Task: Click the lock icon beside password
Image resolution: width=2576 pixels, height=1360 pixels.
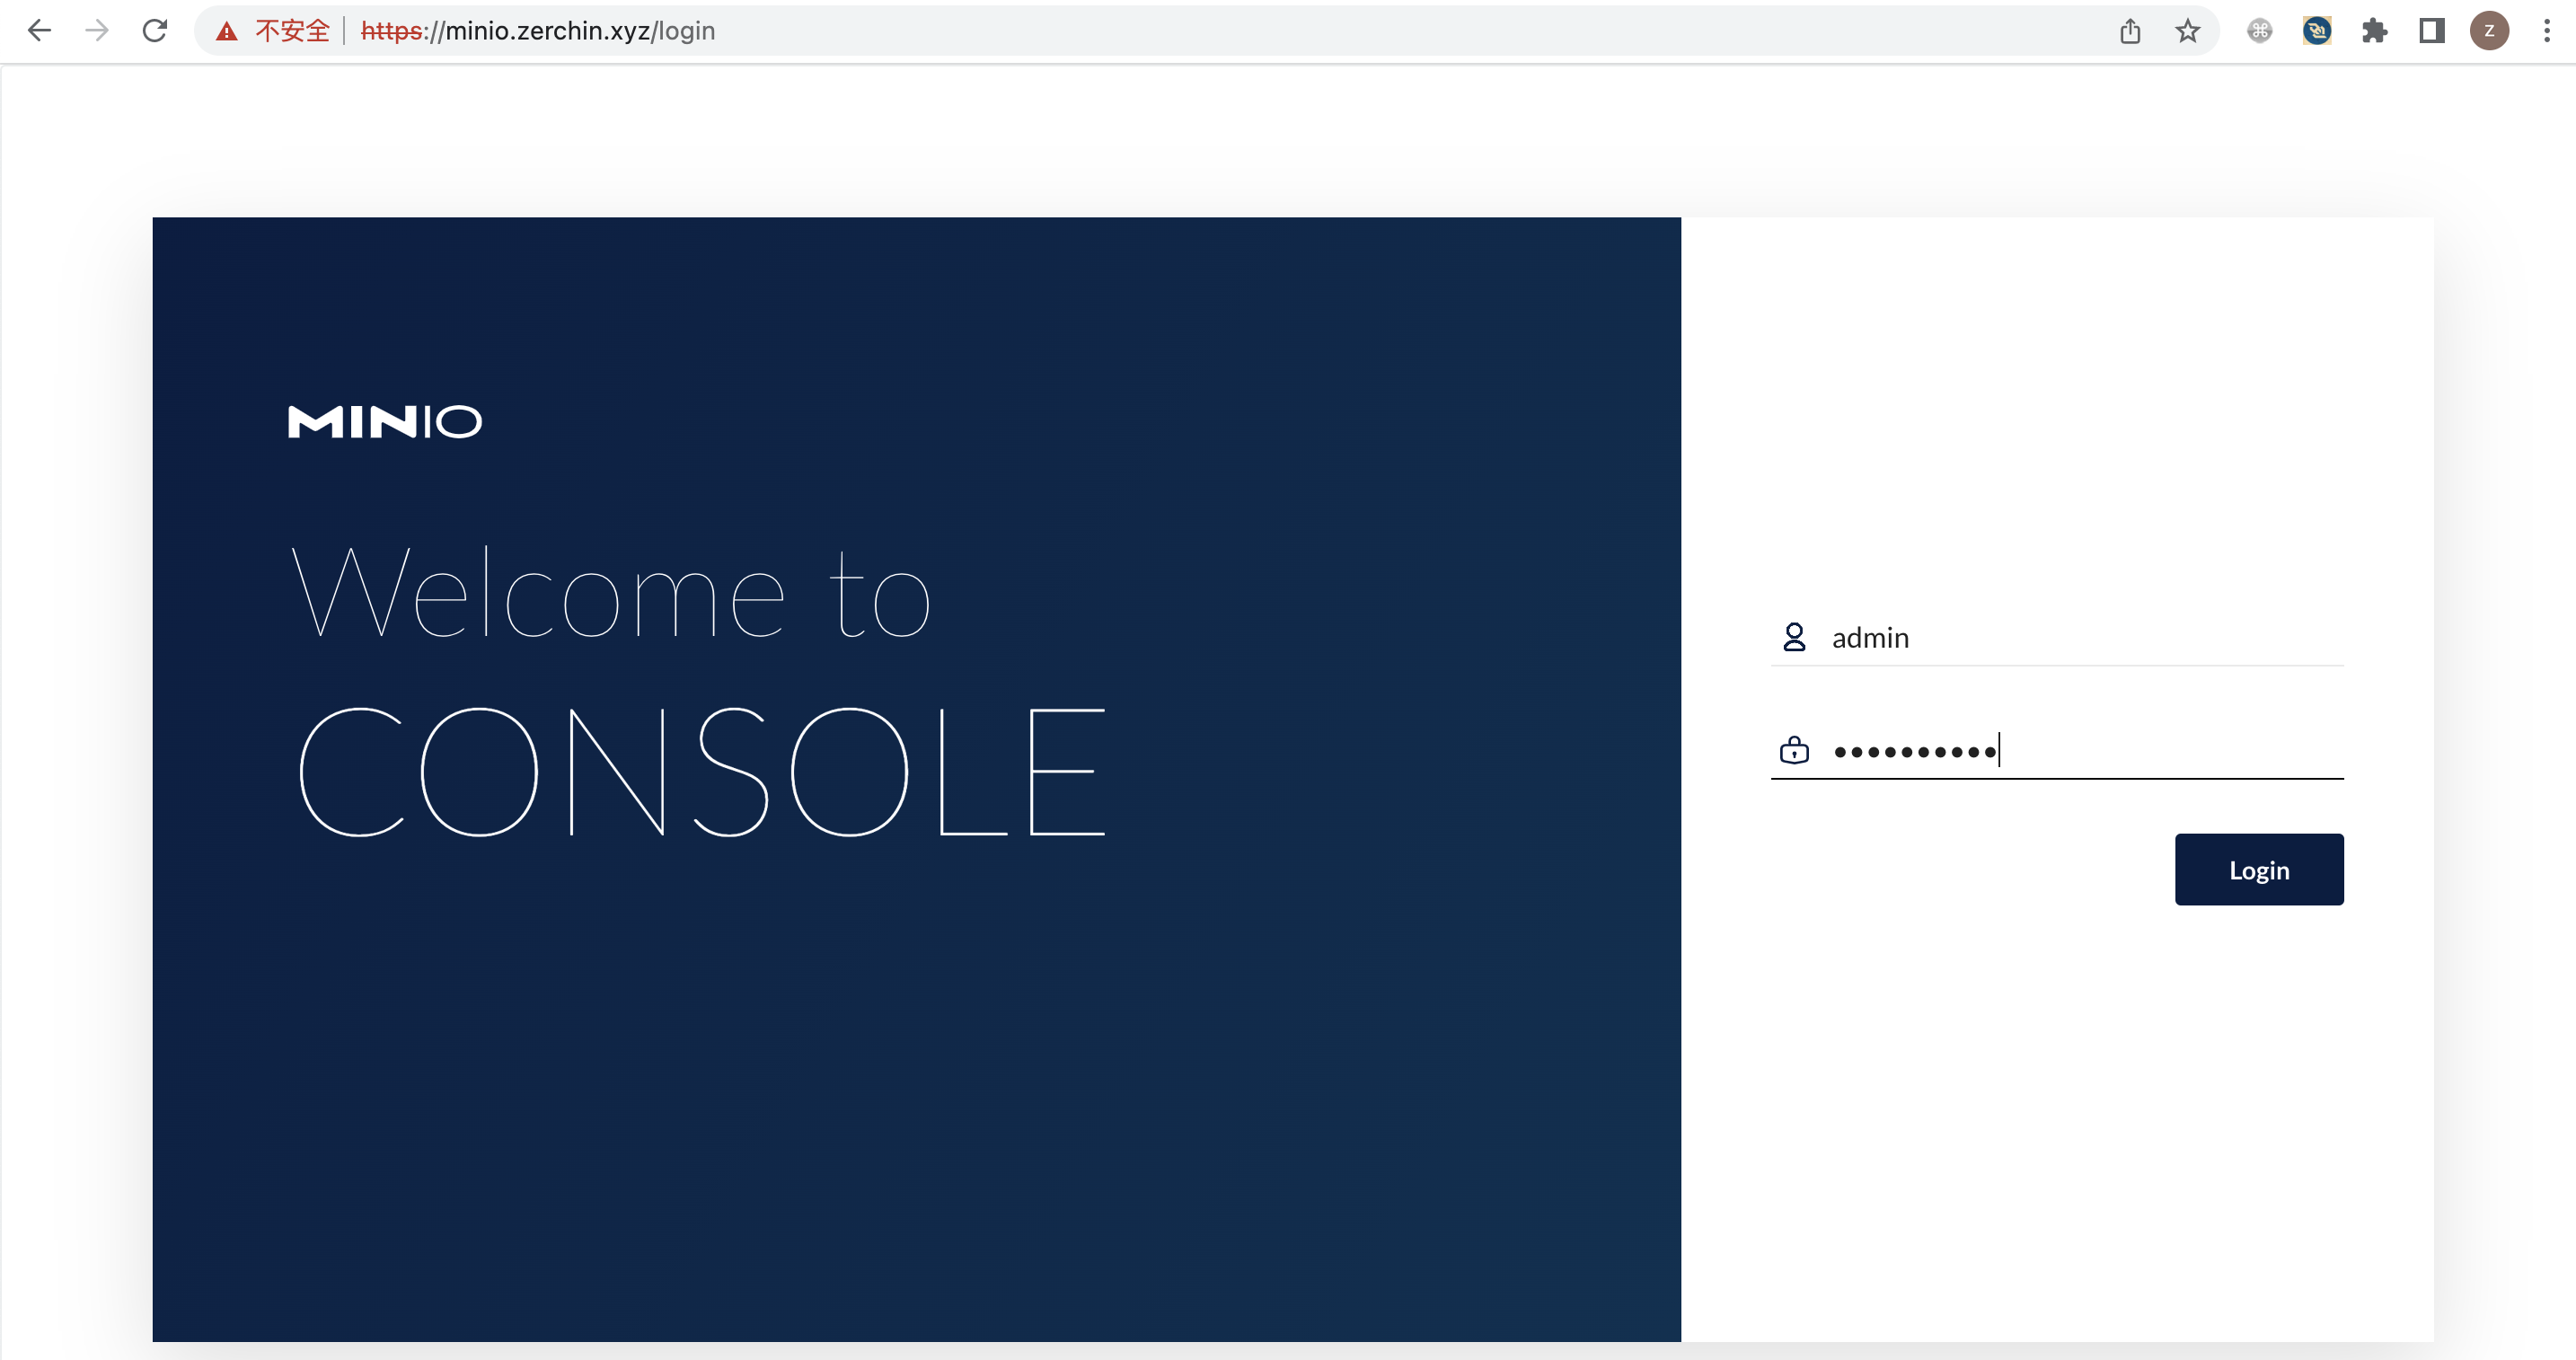Action: tap(1794, 750)
